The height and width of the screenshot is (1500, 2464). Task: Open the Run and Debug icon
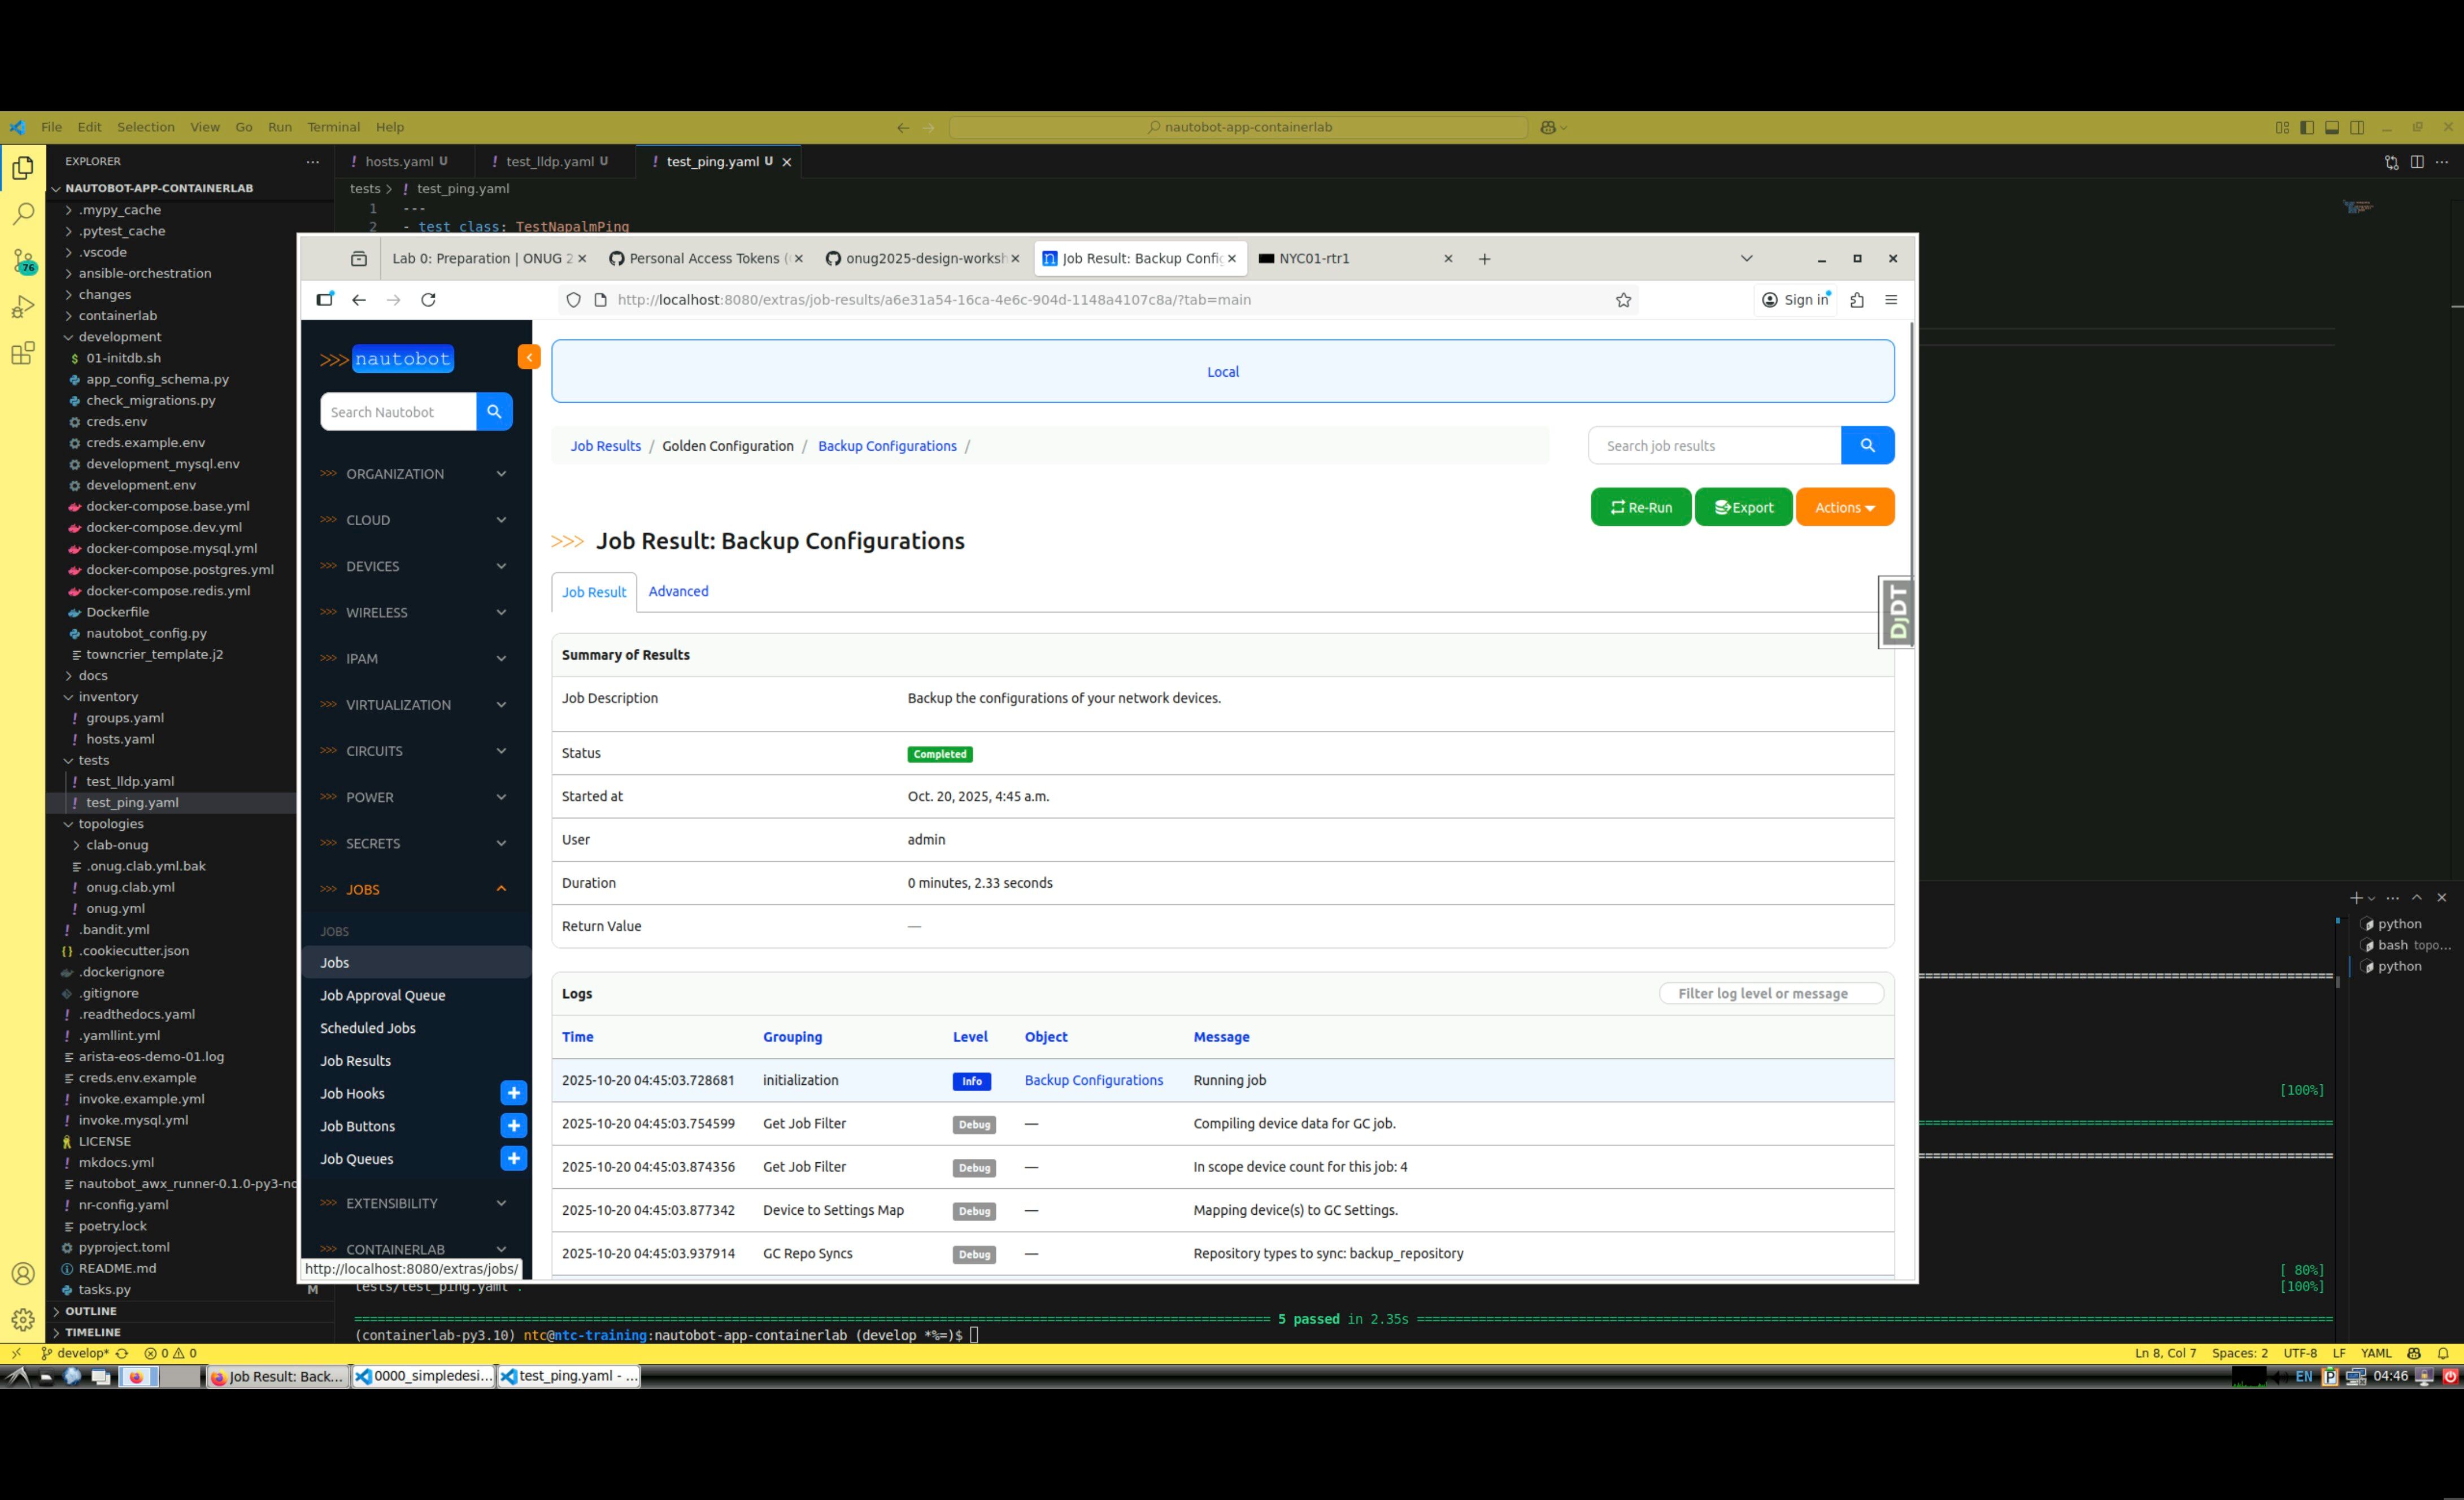point(23,307)
